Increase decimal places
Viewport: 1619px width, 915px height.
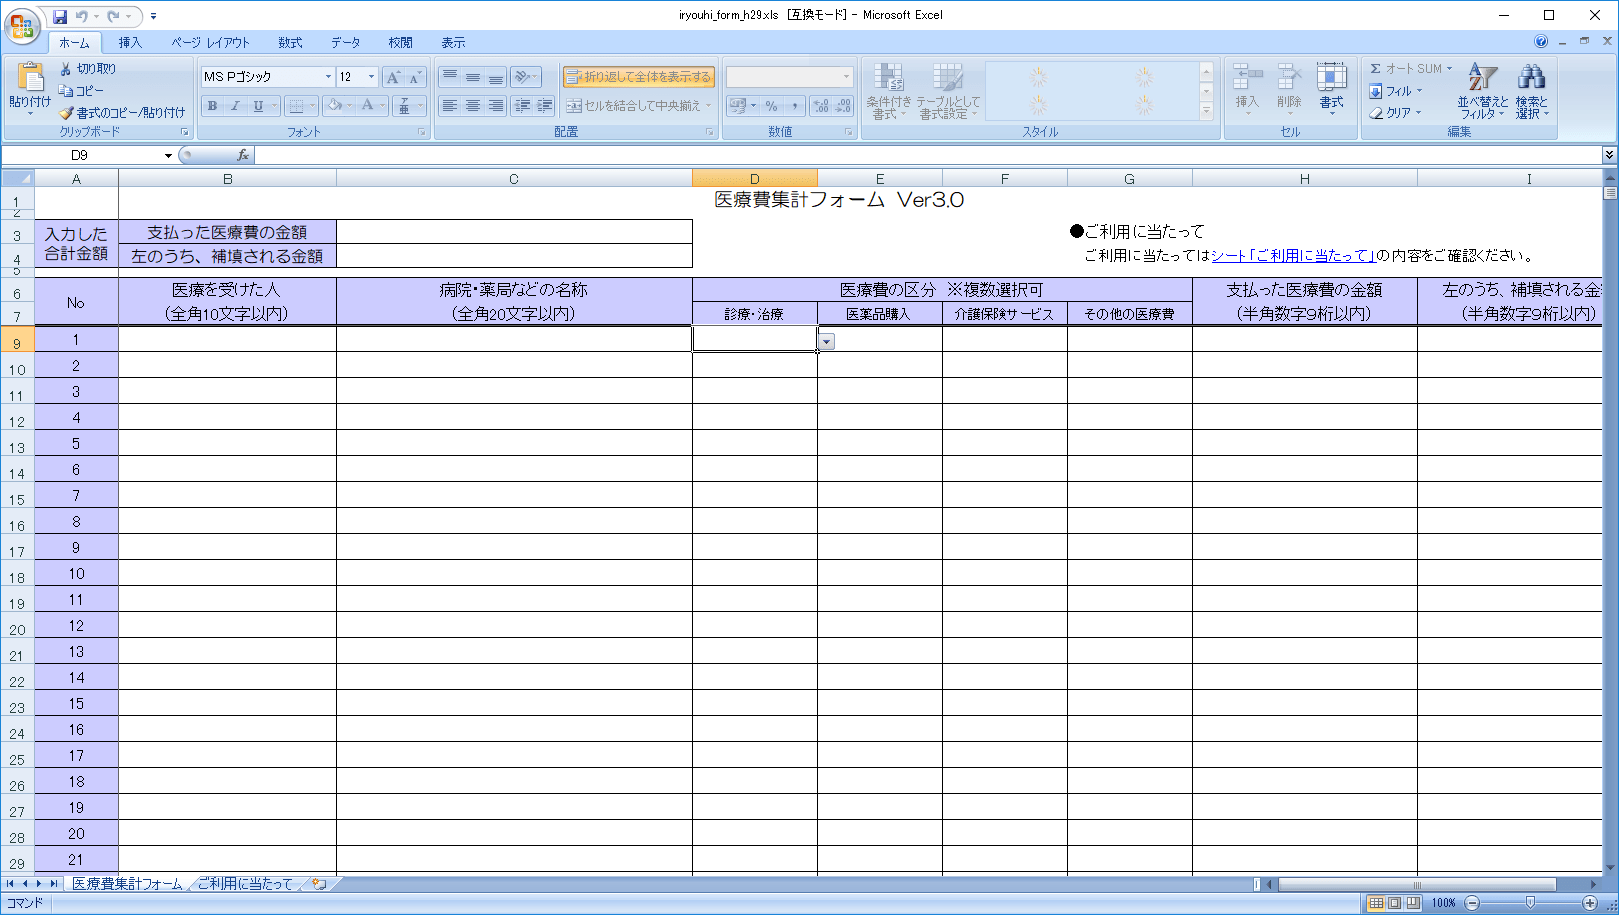821,106
